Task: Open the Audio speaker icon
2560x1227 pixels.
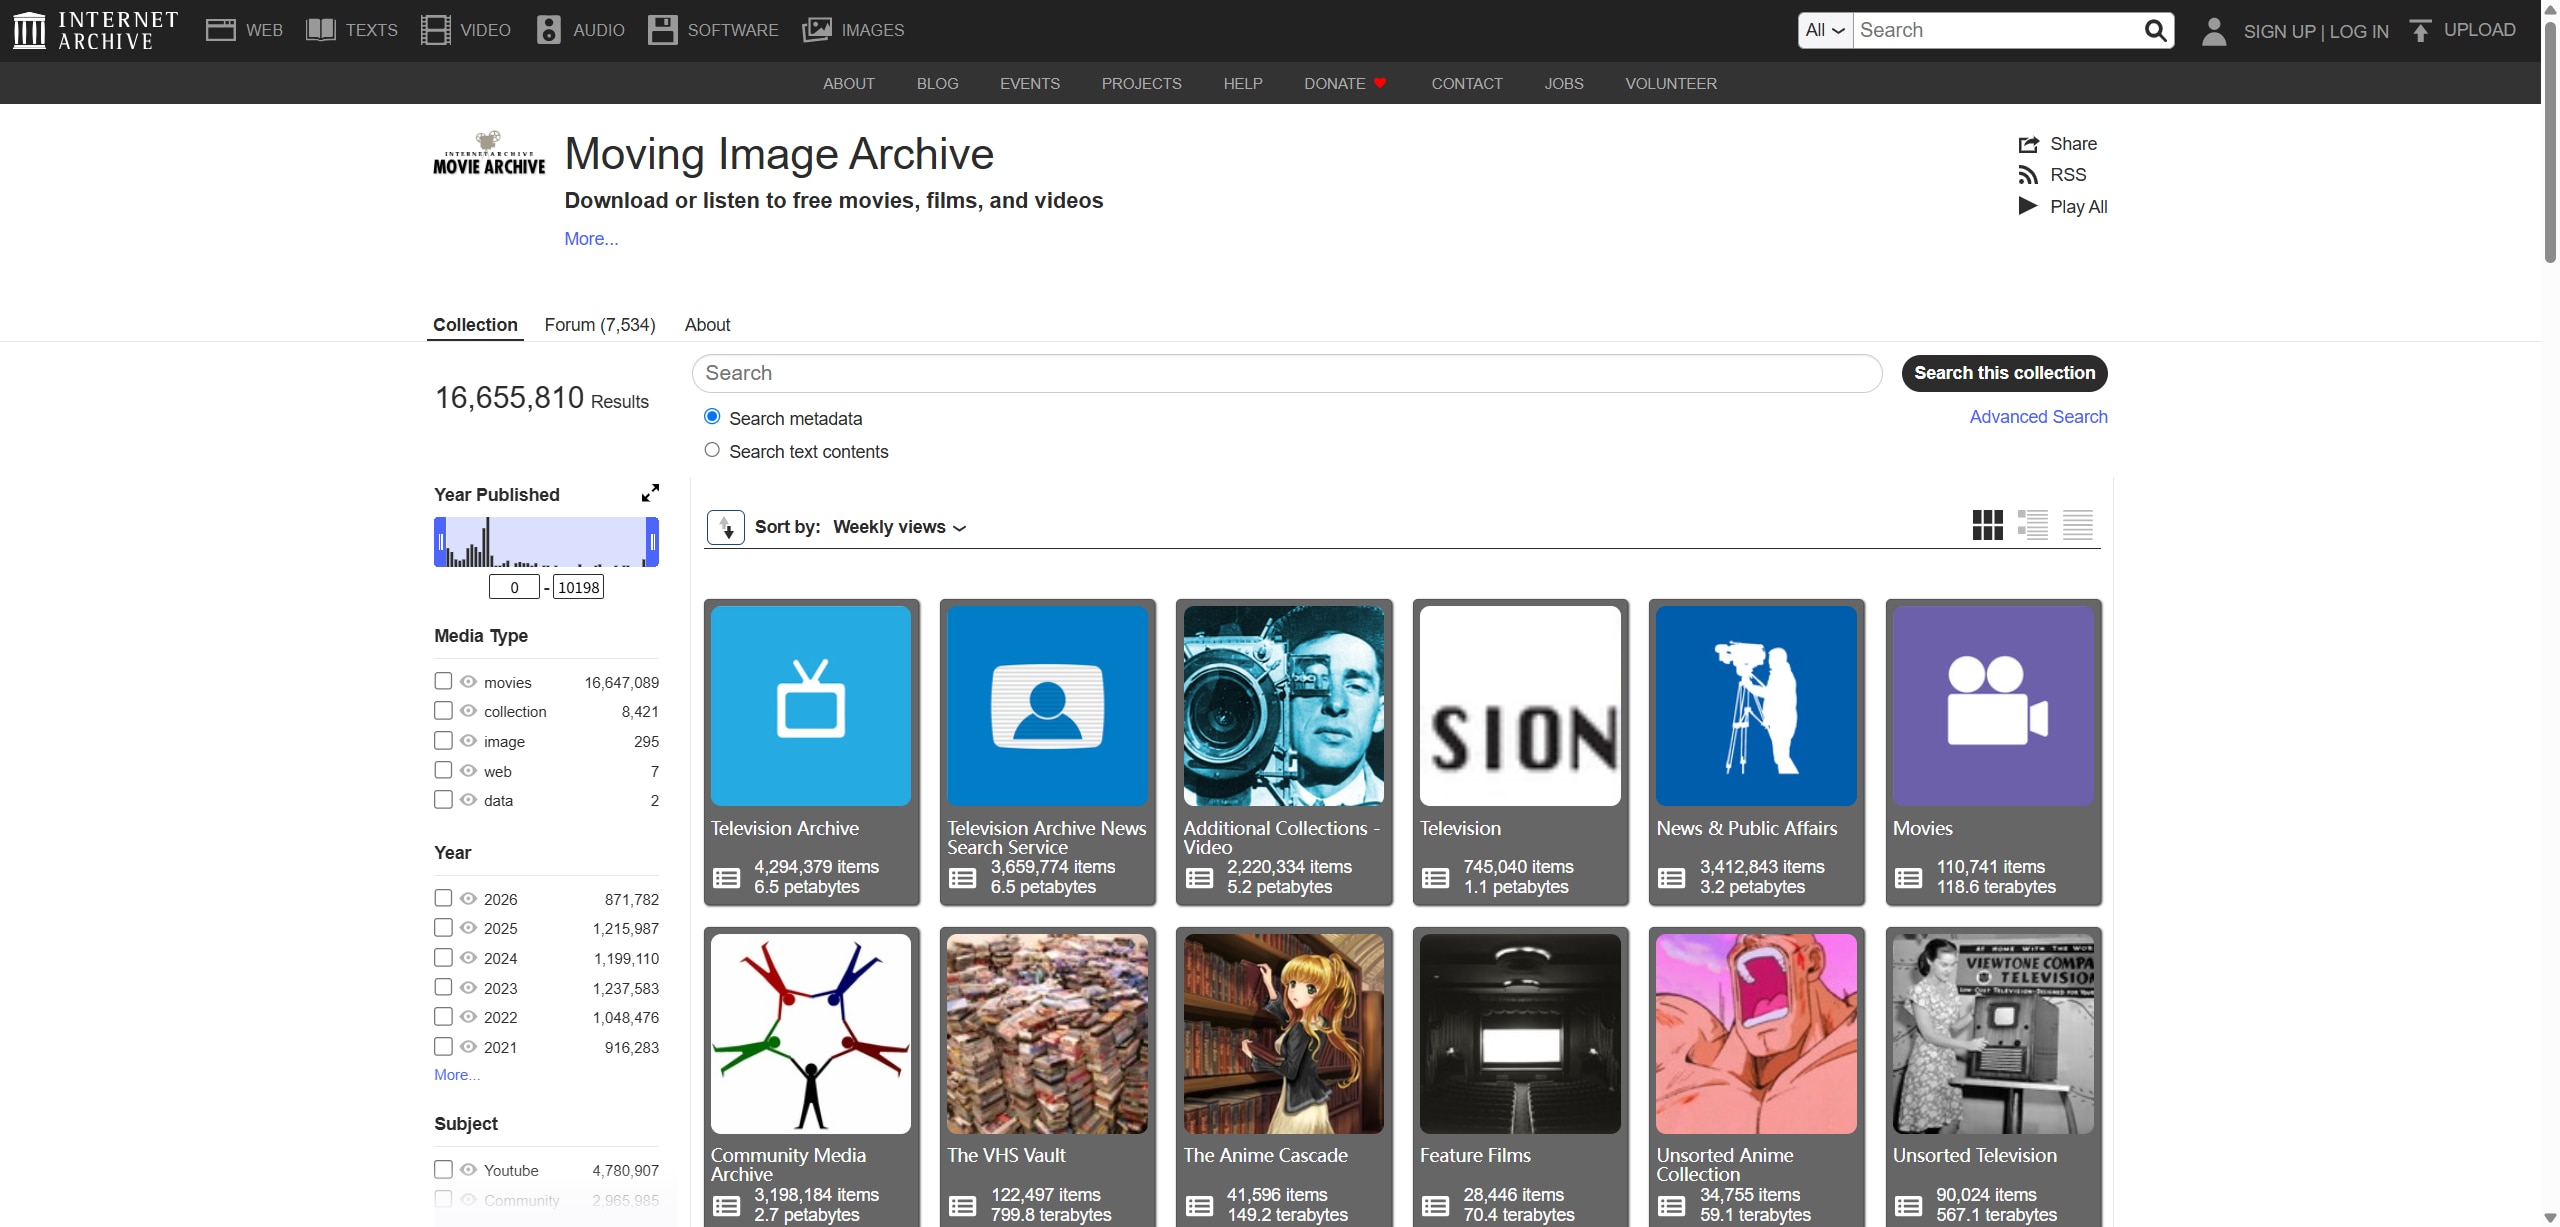Action: point(548,30)
